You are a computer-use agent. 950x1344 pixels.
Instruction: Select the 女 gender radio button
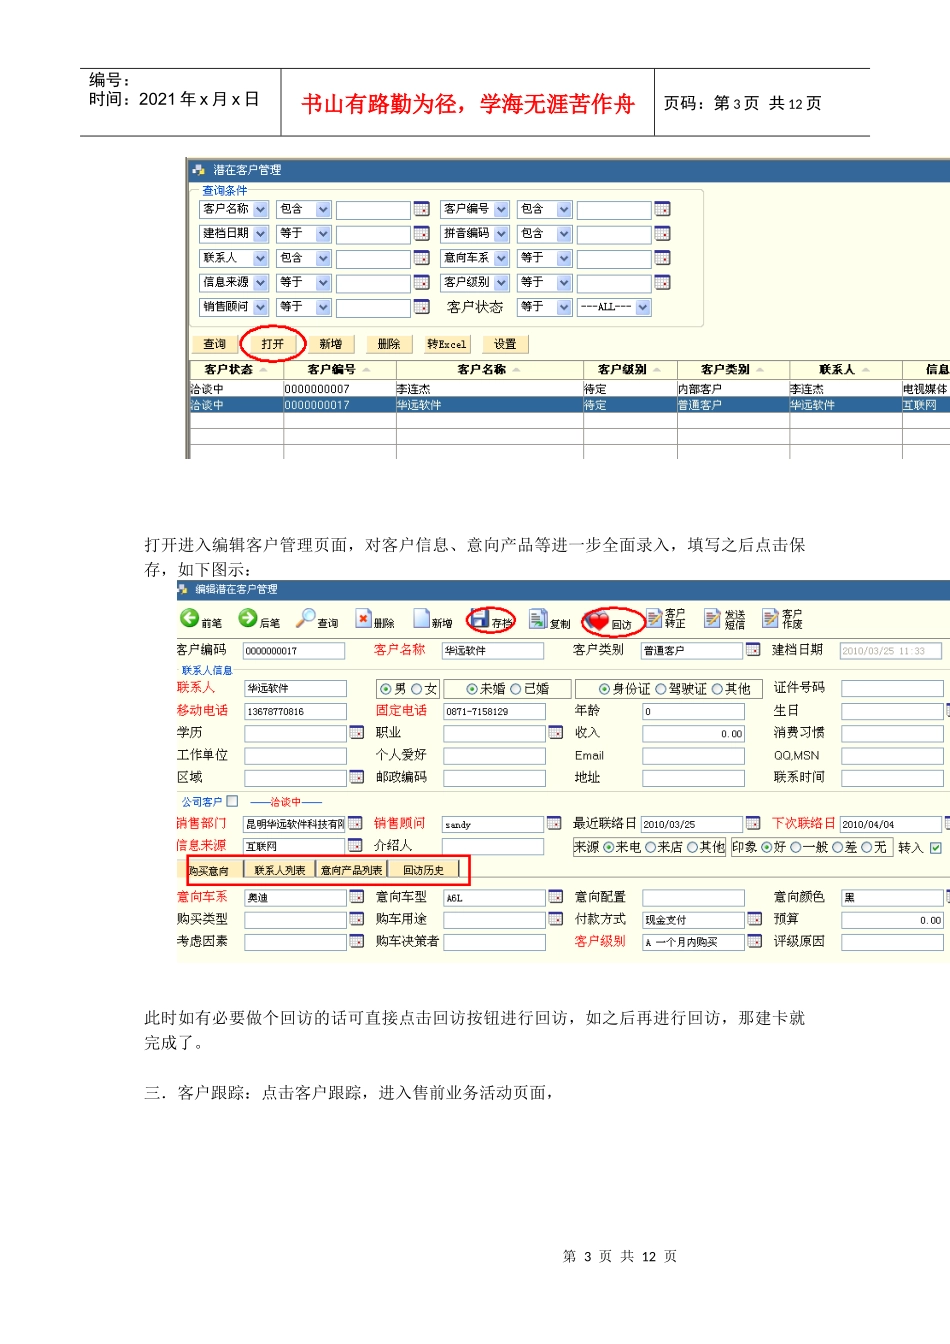[417, 689]
